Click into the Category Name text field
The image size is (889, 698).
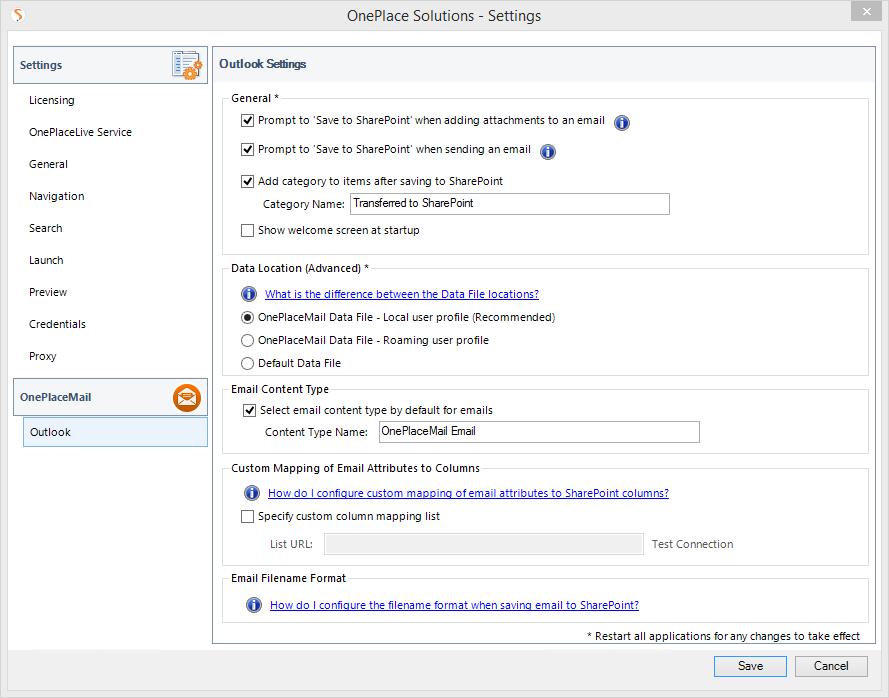pyautogui.click(x=509, y=204)
